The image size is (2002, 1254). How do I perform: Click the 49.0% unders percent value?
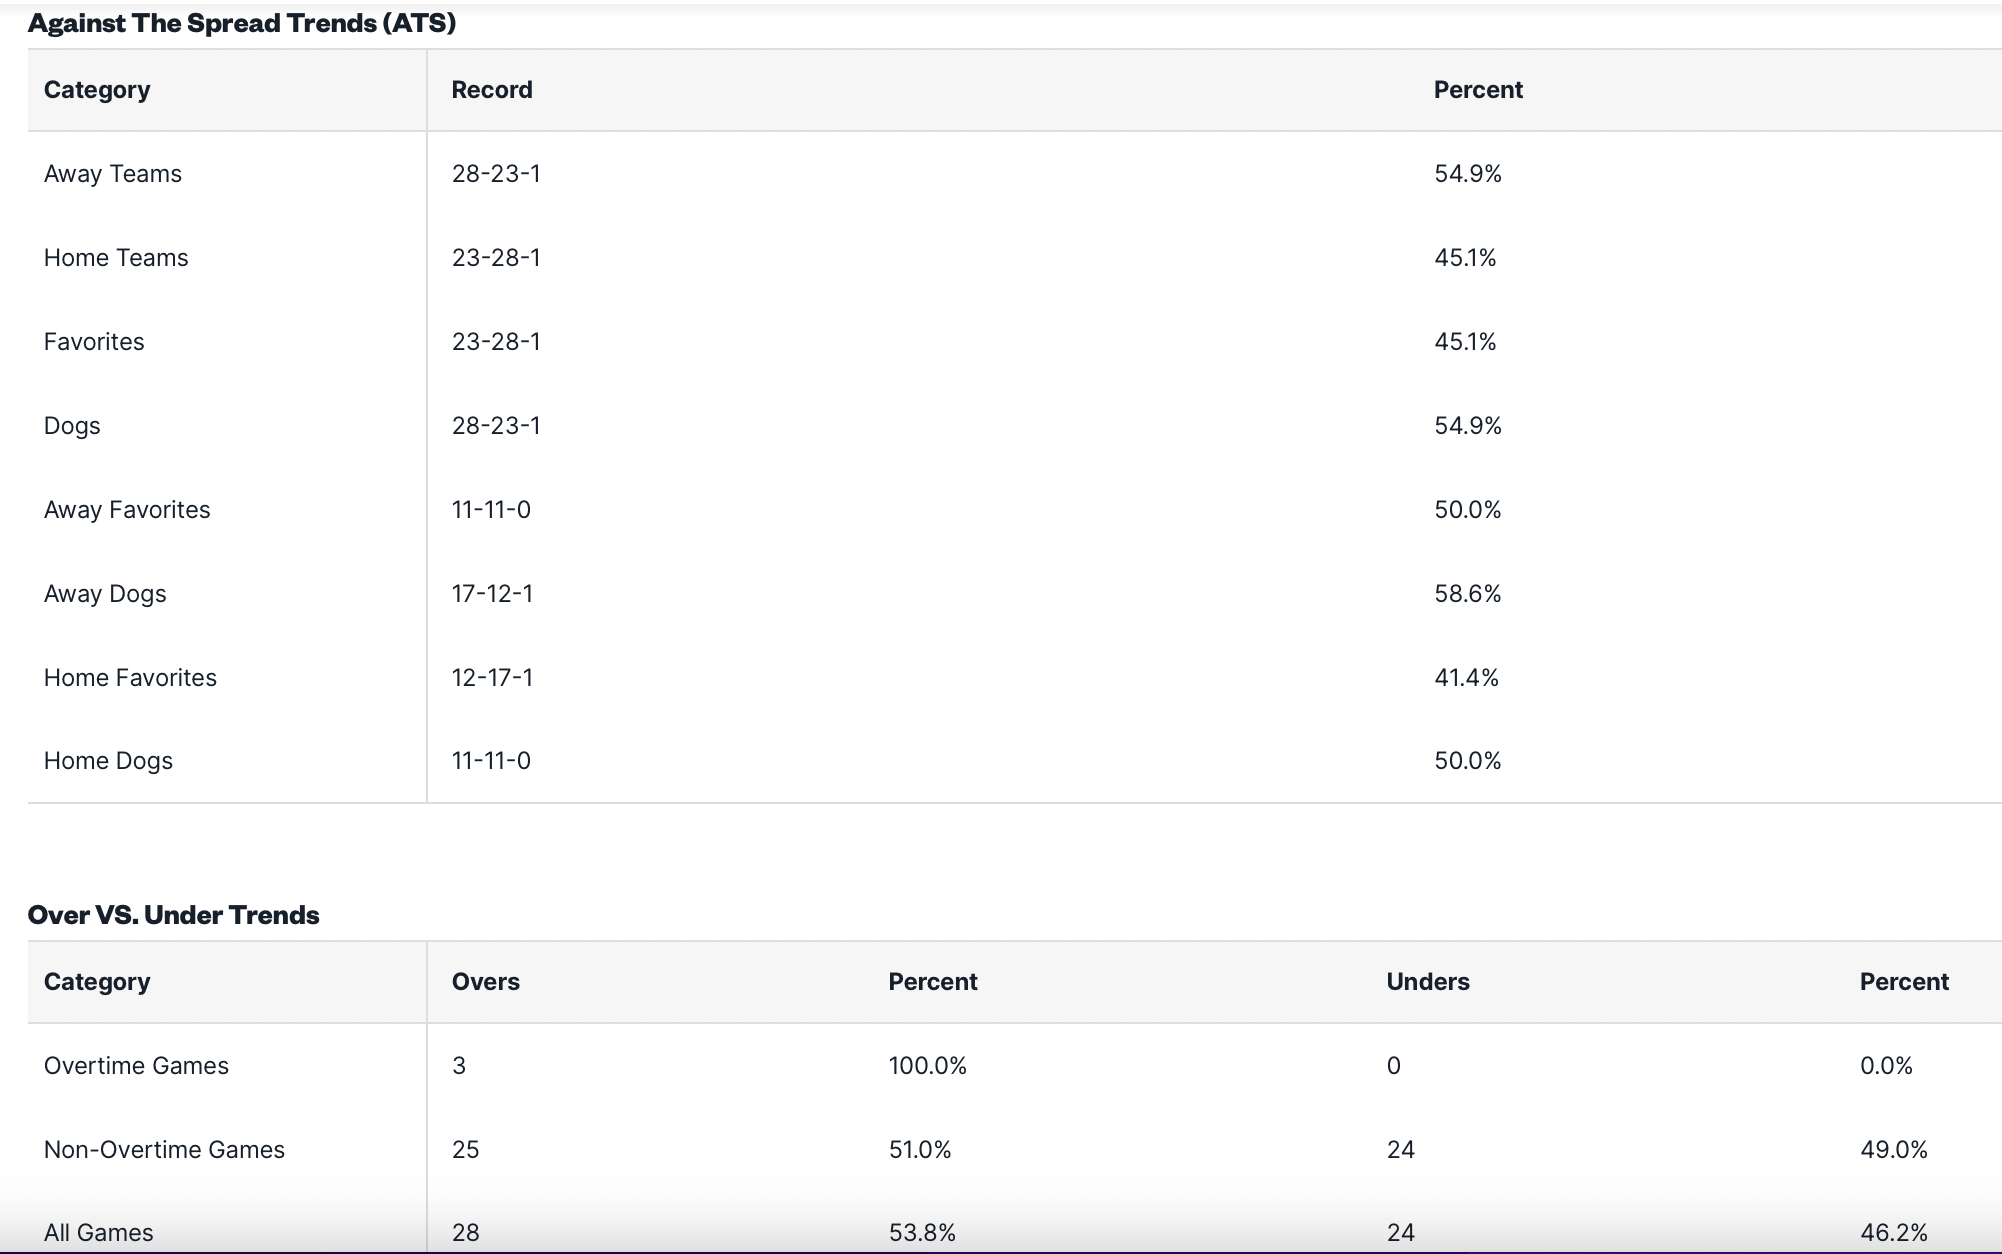(x=1894, y=1150)
